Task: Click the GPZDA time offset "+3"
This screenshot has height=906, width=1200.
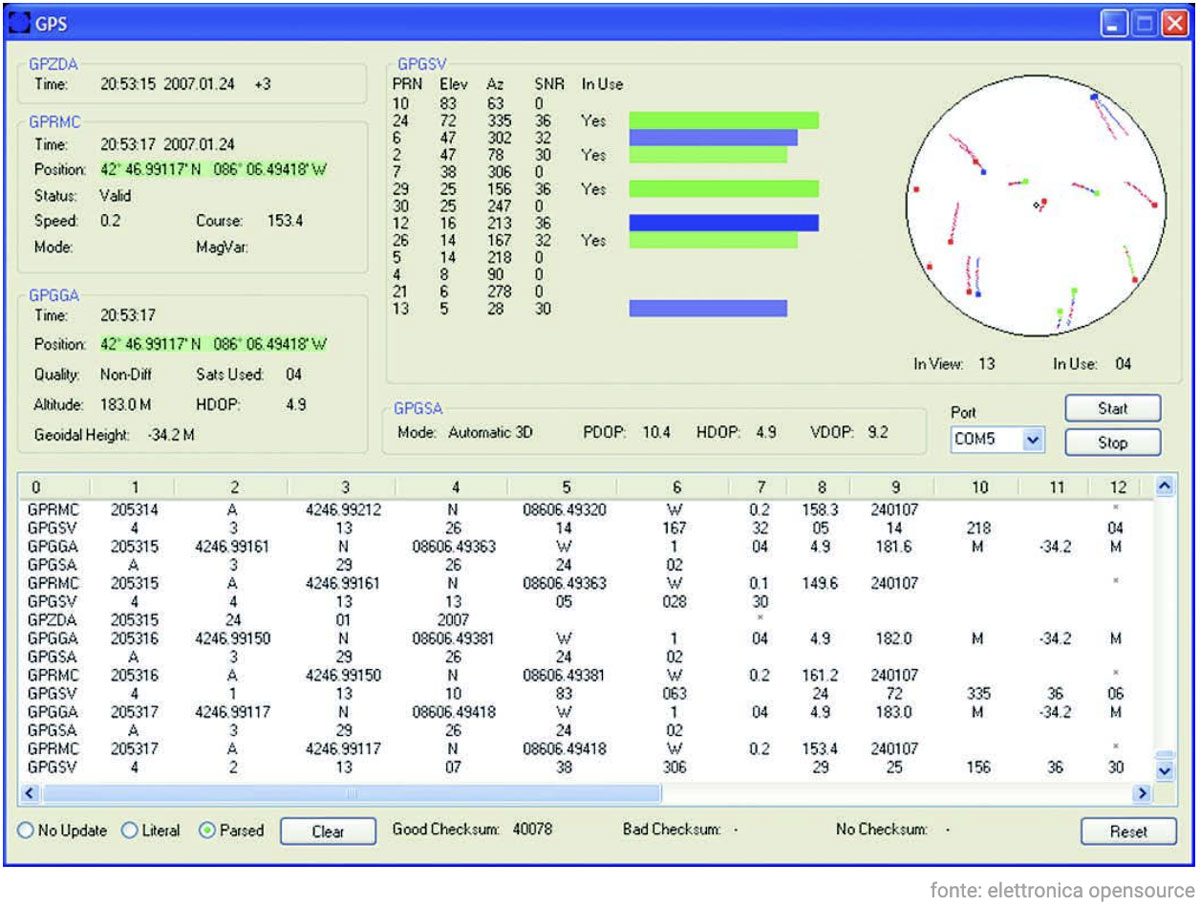Action: (x=262, y=85)
